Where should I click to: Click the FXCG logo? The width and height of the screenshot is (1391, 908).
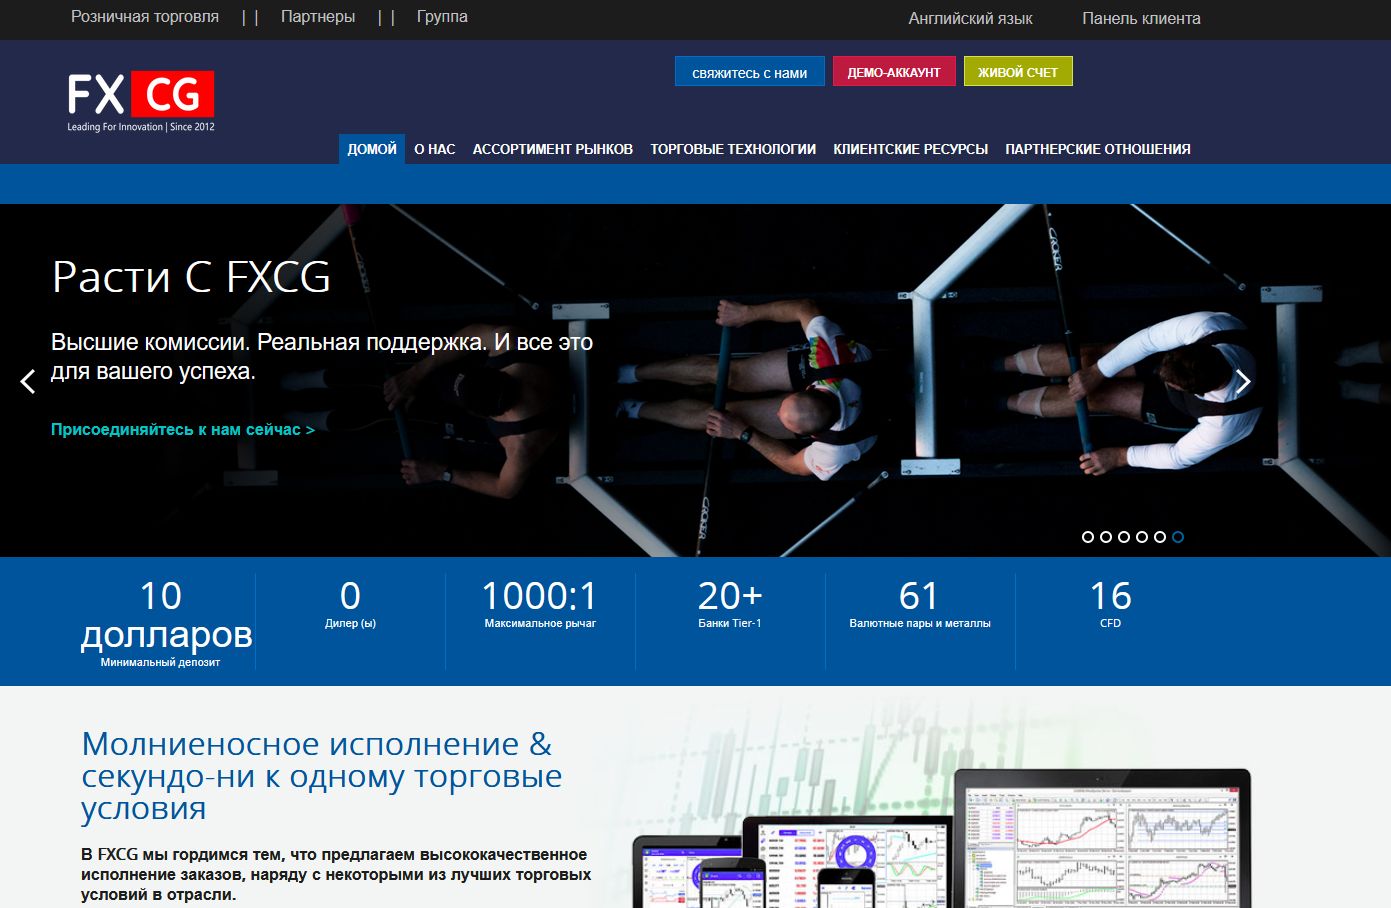(x=138, y=95)
